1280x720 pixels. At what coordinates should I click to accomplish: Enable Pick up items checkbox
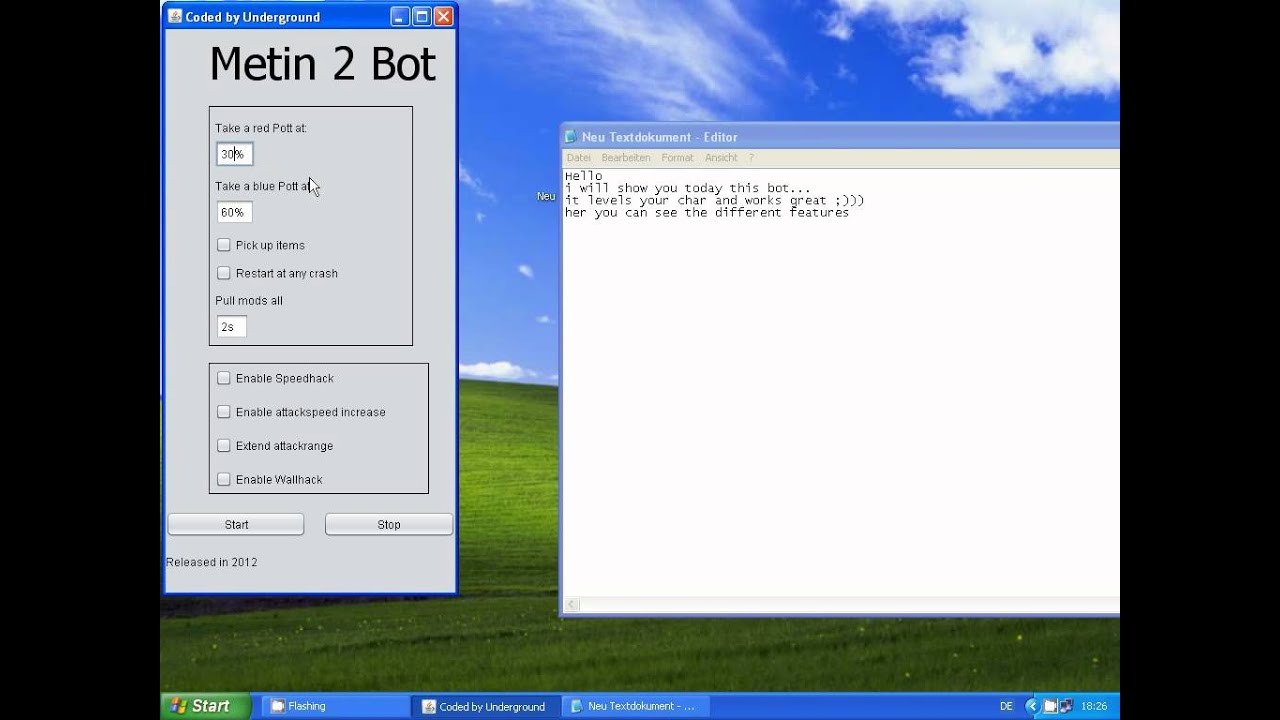pos(224,245)
